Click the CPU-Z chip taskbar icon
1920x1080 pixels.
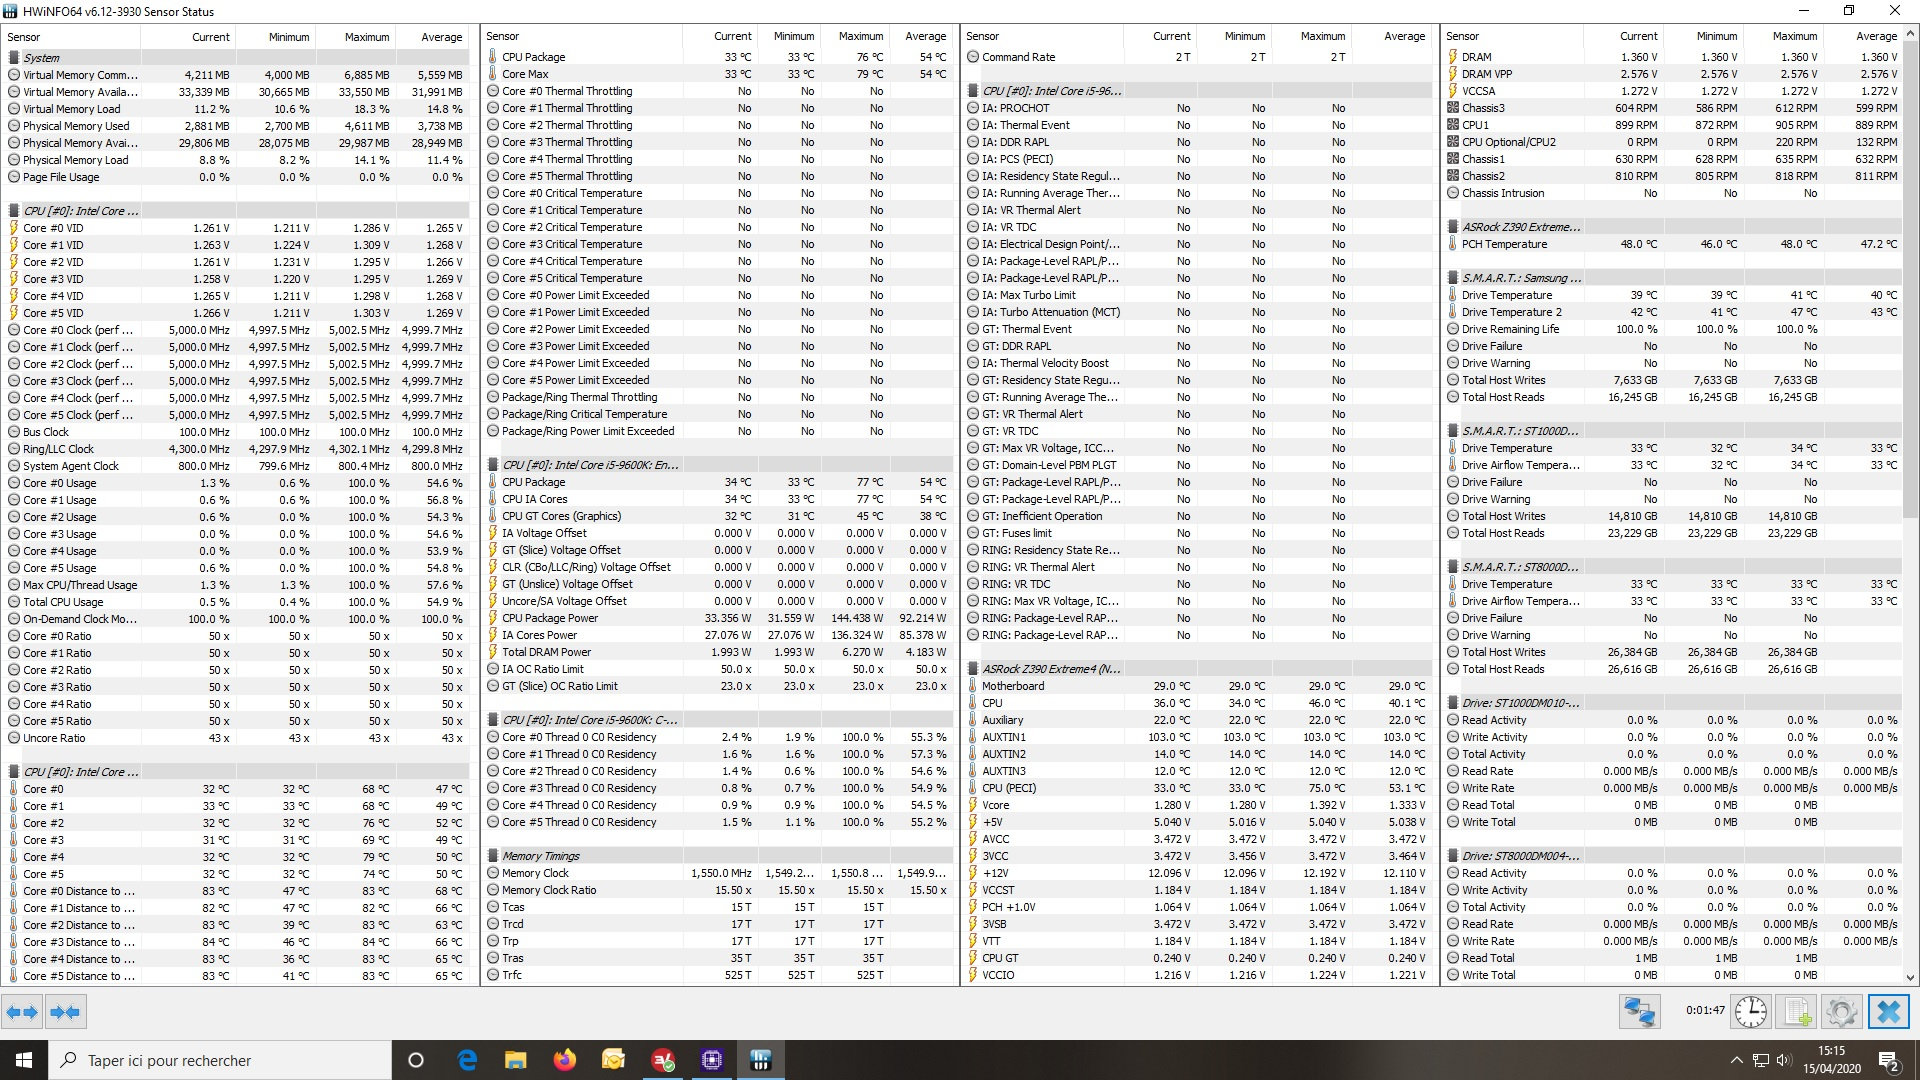(x=712, y=1060)
